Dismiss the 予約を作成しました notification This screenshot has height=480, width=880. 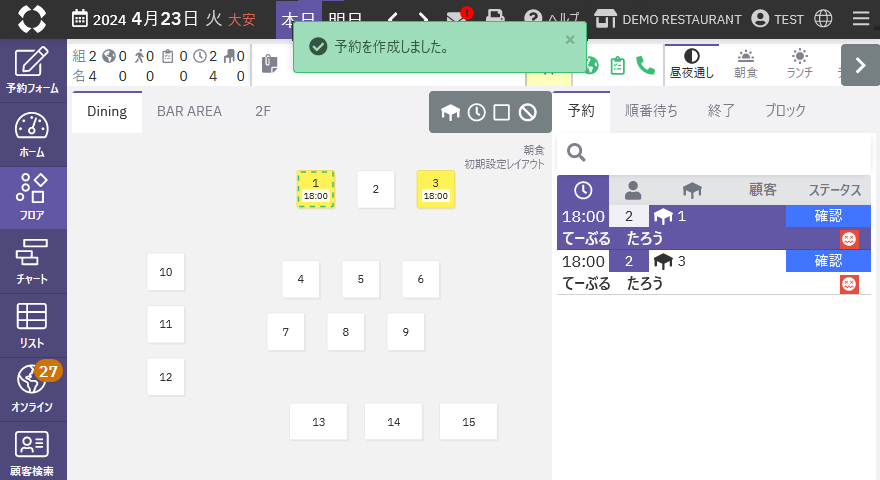(x=570, y=40)
